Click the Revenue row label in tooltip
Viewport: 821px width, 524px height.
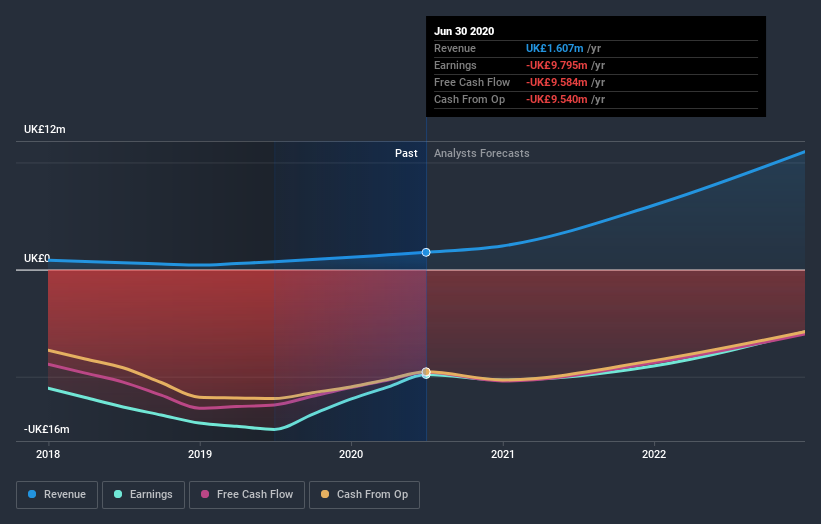click(454, 48)
